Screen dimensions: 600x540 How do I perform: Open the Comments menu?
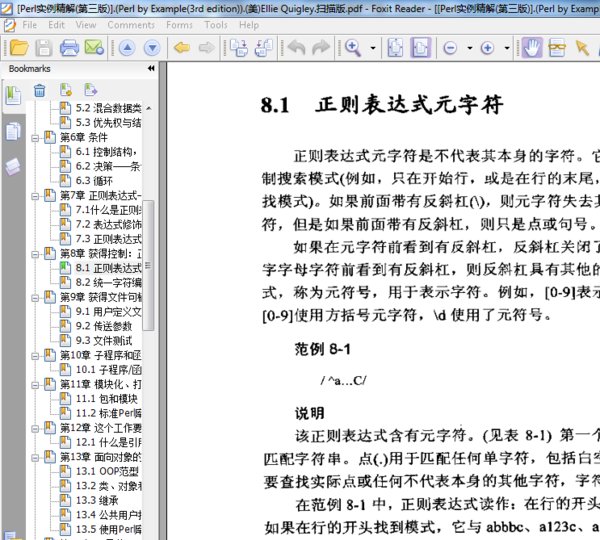(131, 25)
